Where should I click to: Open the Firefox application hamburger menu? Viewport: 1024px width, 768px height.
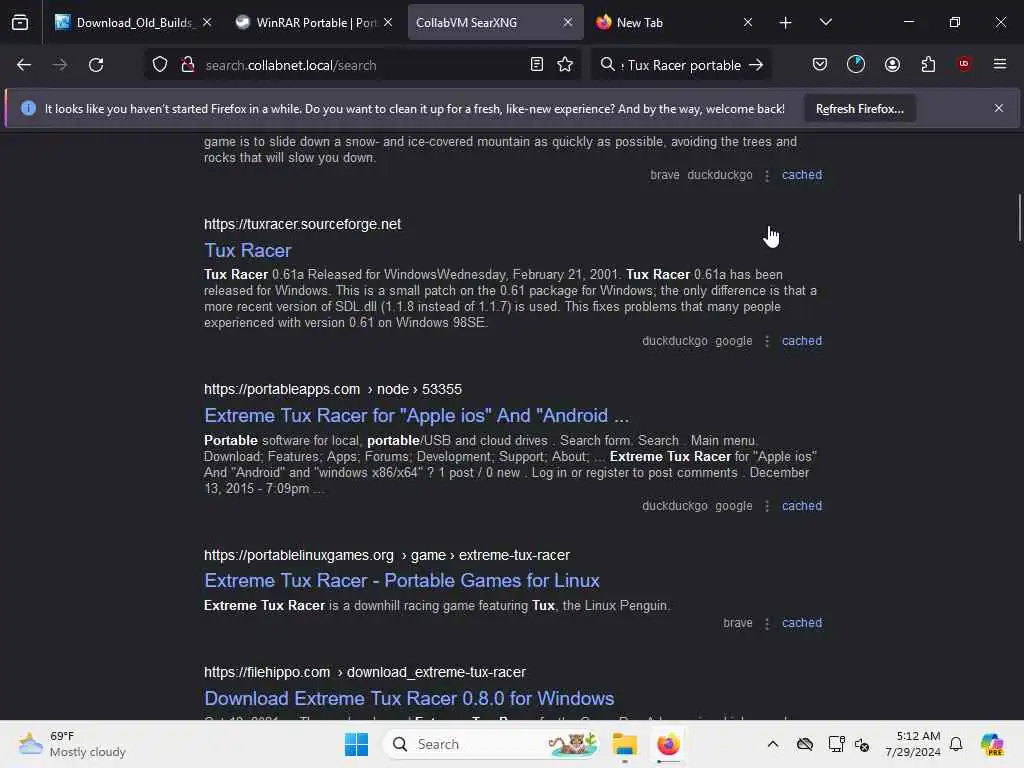click(x=999, y=64)
